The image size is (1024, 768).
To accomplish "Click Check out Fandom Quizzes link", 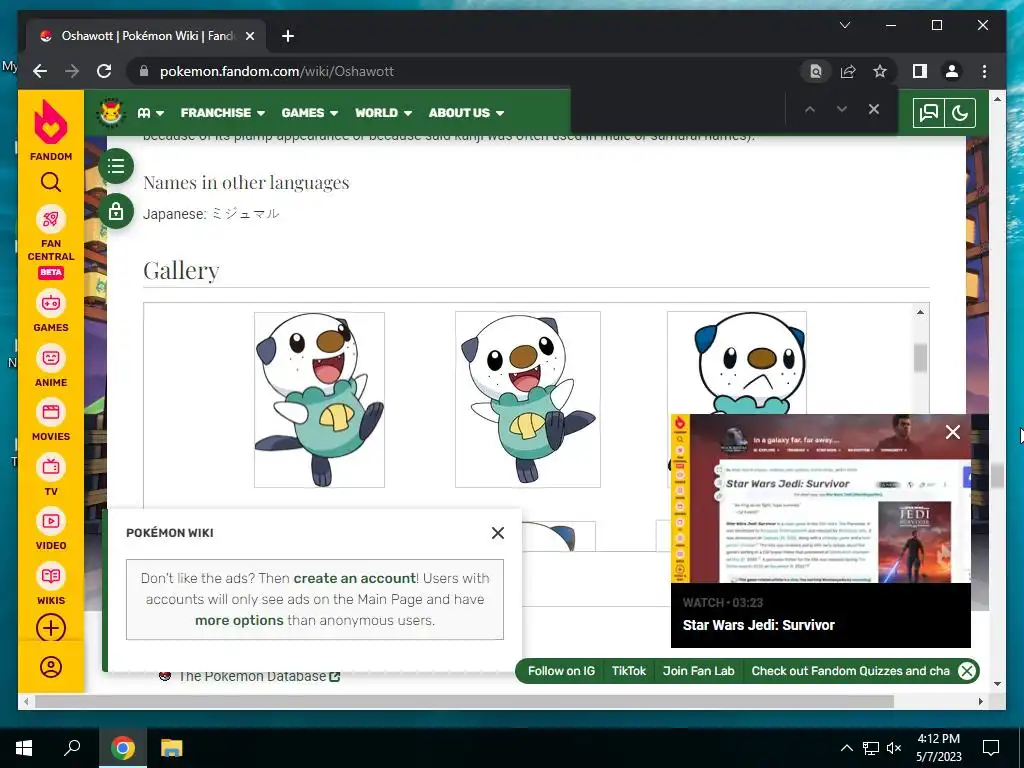I will click(850, 671).
